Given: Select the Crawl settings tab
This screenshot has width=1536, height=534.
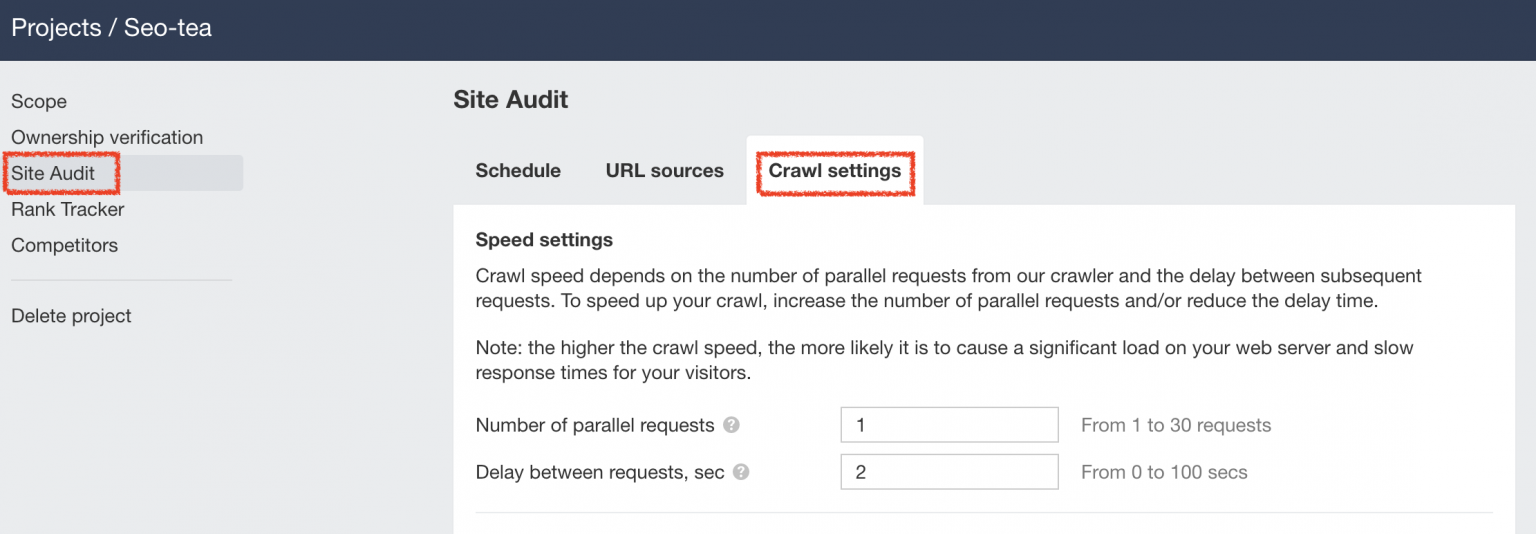Looking at the screenshot, I should 835,171.
